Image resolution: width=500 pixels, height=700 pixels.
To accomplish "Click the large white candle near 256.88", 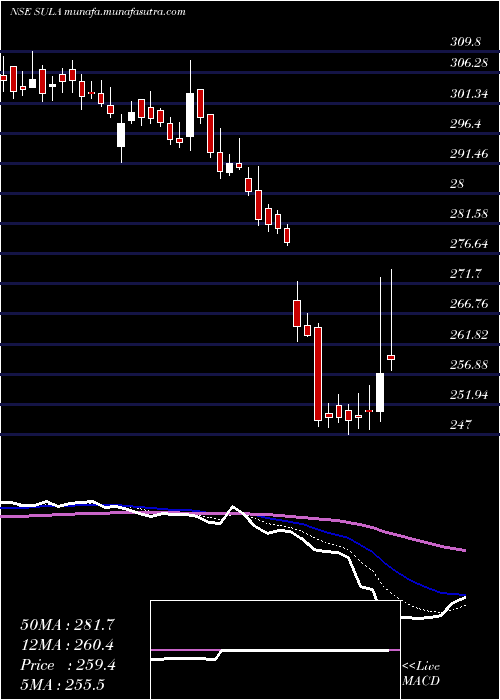I will tap(380, 392).
